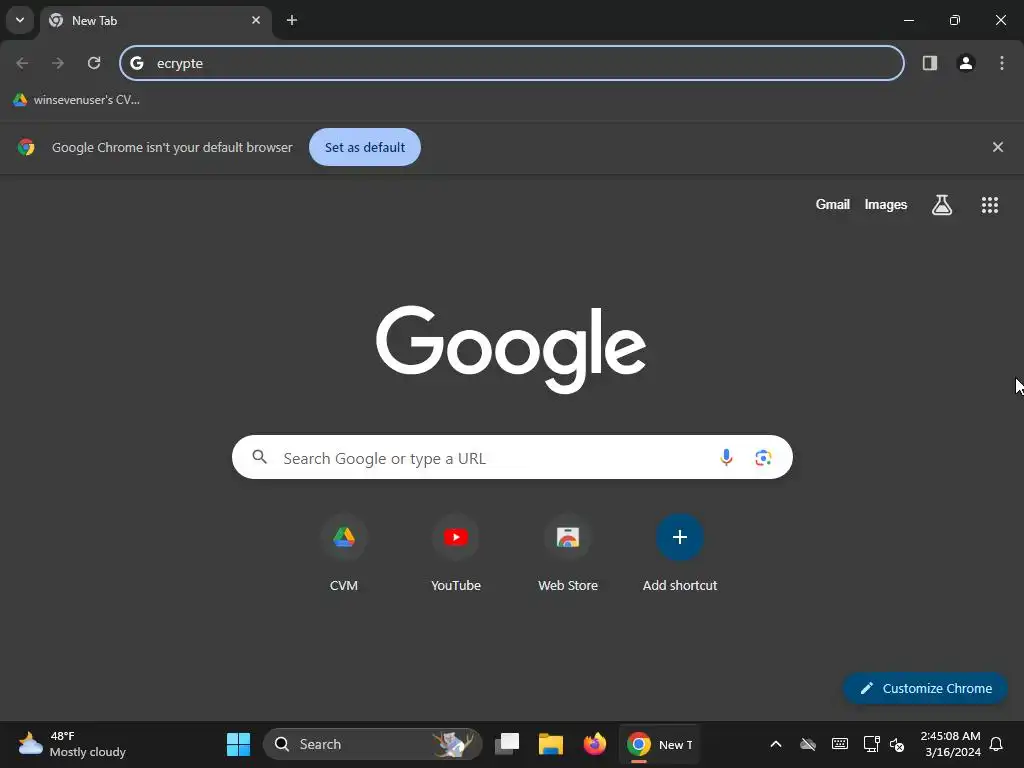Select Chrome New Tab taskbar item
This screenshot has width=1024, height=768.
point(660,744)
